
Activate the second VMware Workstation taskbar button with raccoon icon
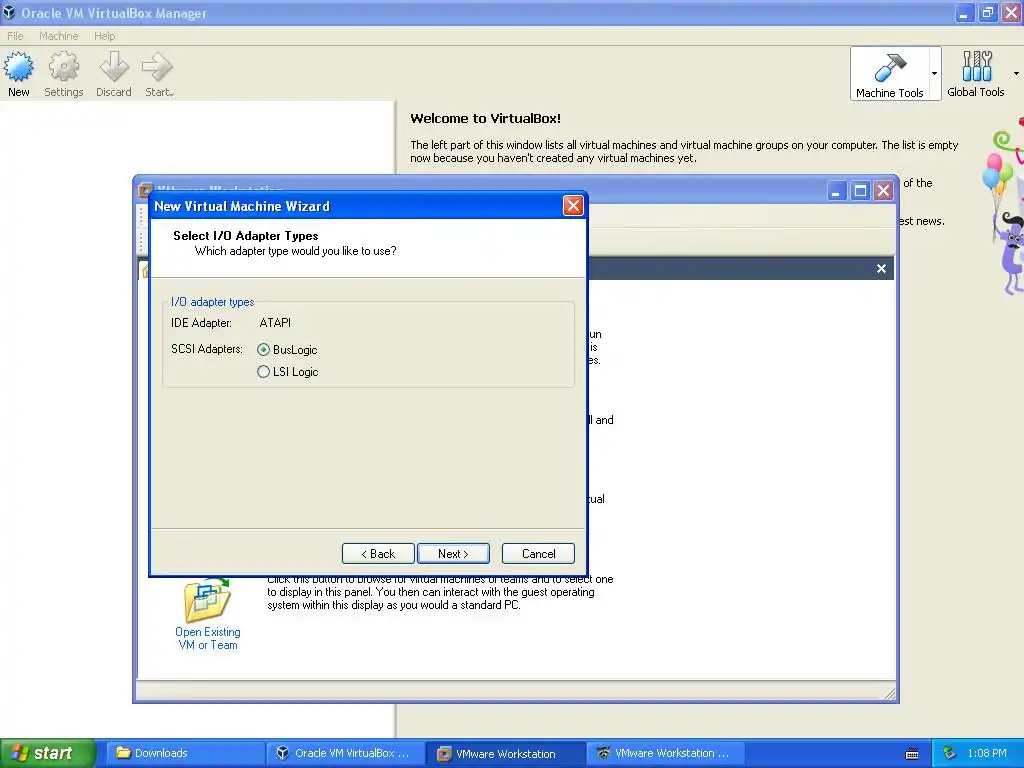[665, 753]
